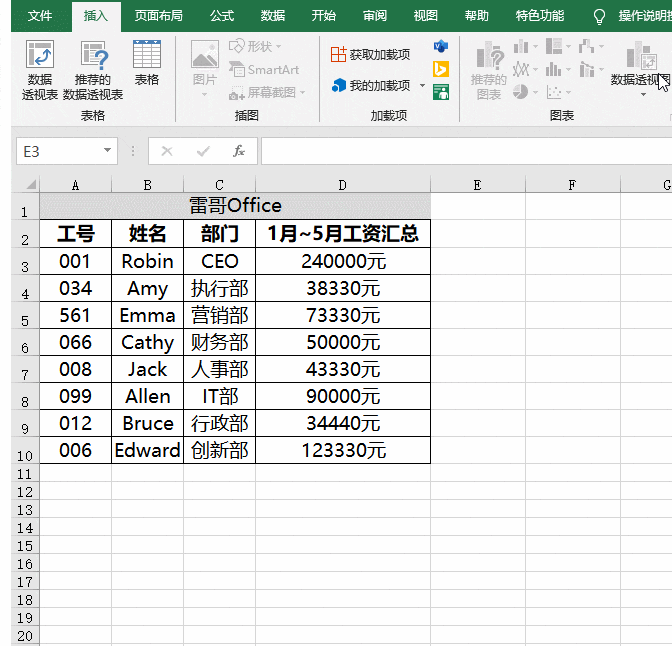Expand the 数据透视图 dropdown arrow
The height and width of the screenshot is (646, 672).
[x=643, y=95]
